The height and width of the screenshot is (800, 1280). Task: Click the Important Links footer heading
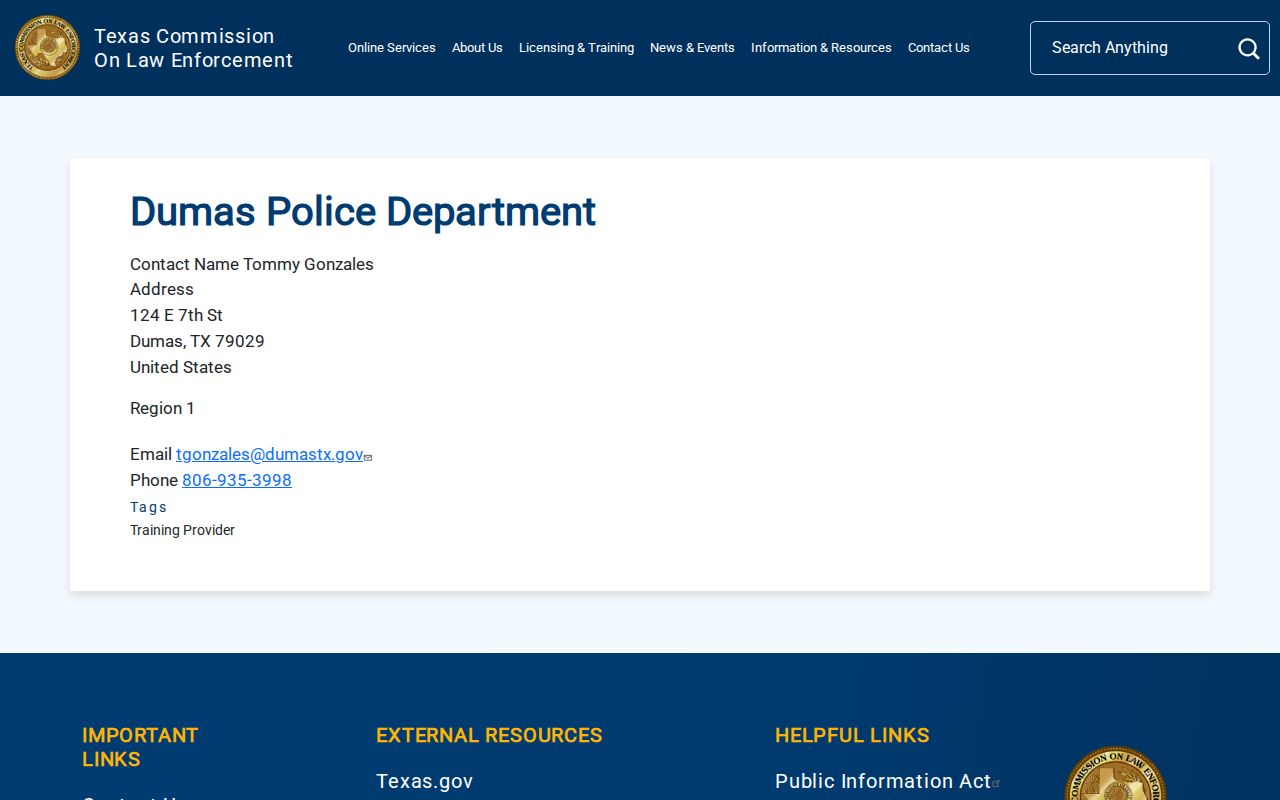140,747
